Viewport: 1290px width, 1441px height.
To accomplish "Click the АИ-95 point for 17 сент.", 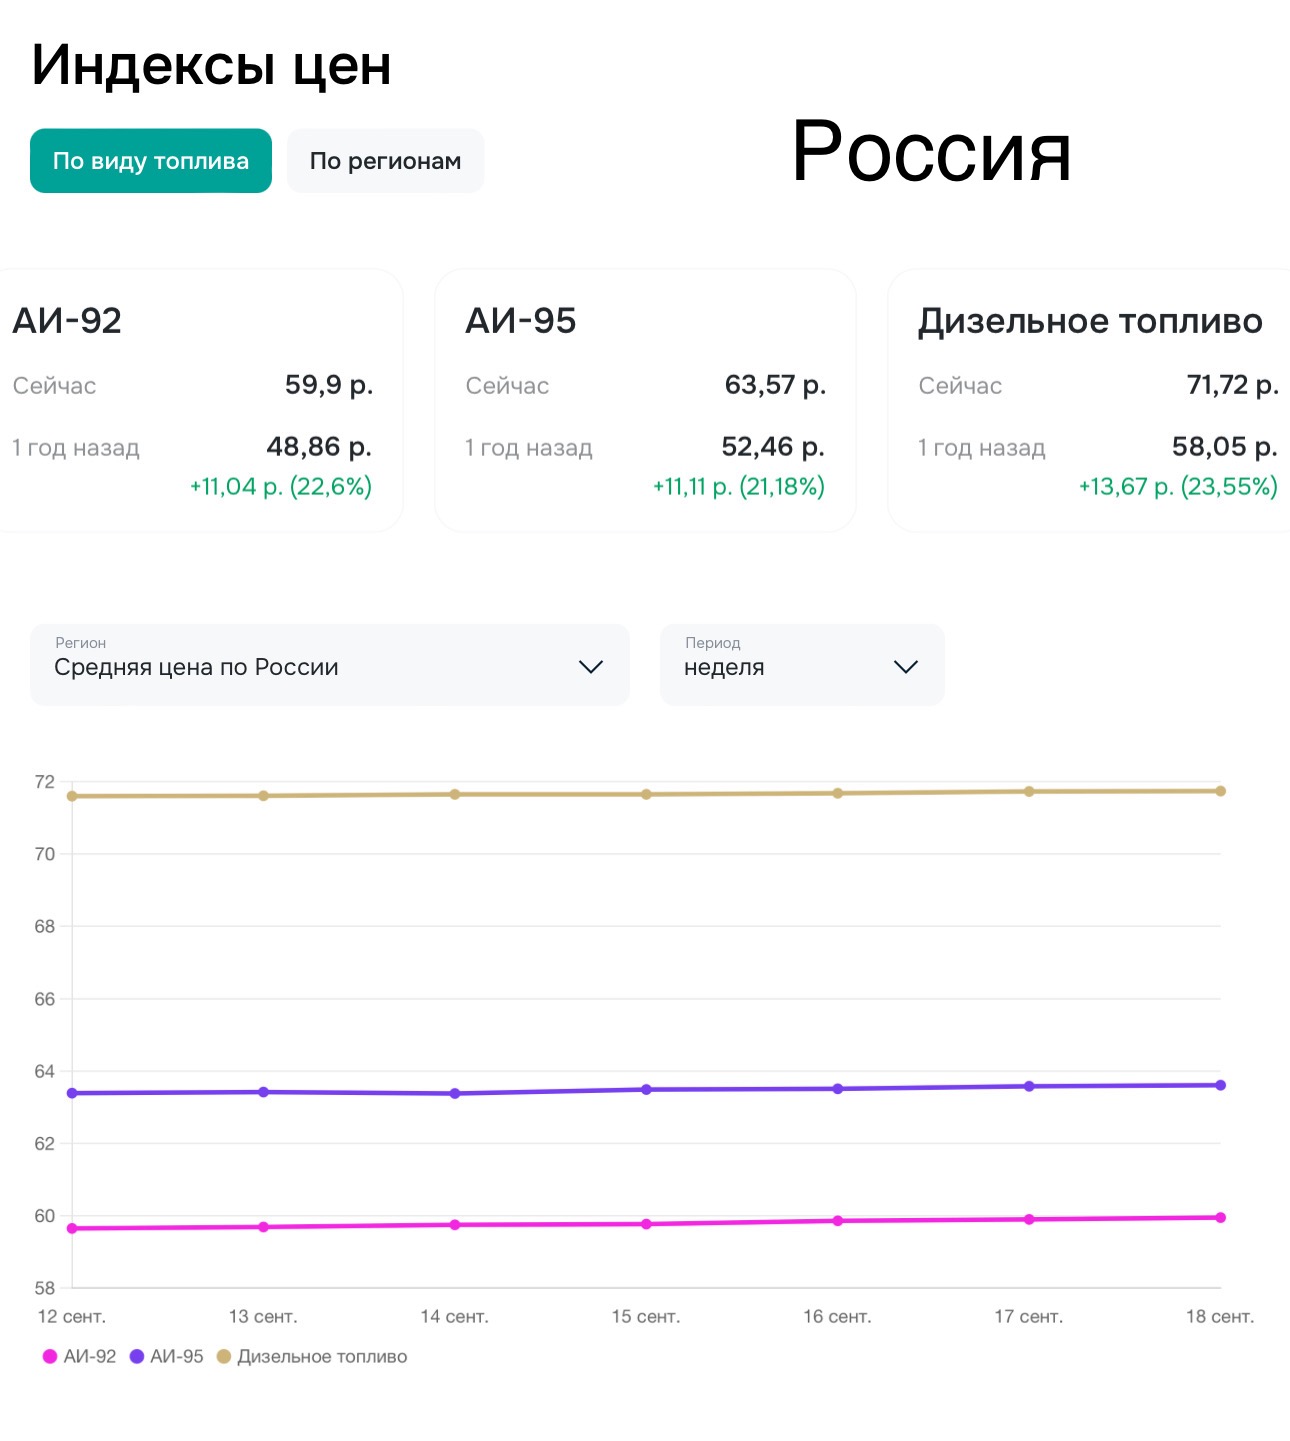I will click(x=1029, y=1086).
